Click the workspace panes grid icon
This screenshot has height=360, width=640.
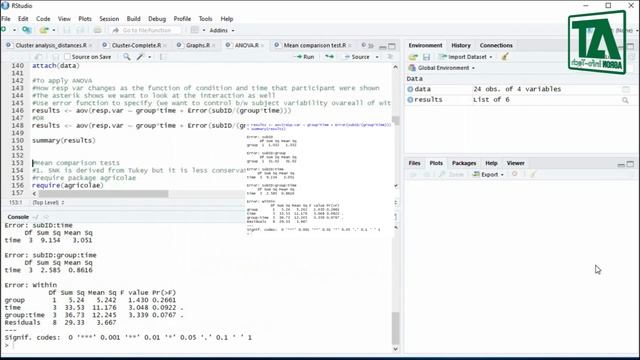click(x=194, y=30)
